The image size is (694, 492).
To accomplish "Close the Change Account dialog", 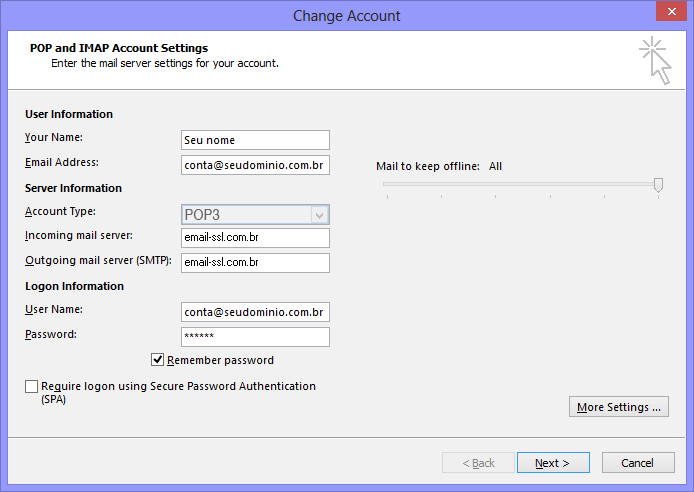I will tap(671, 12).
